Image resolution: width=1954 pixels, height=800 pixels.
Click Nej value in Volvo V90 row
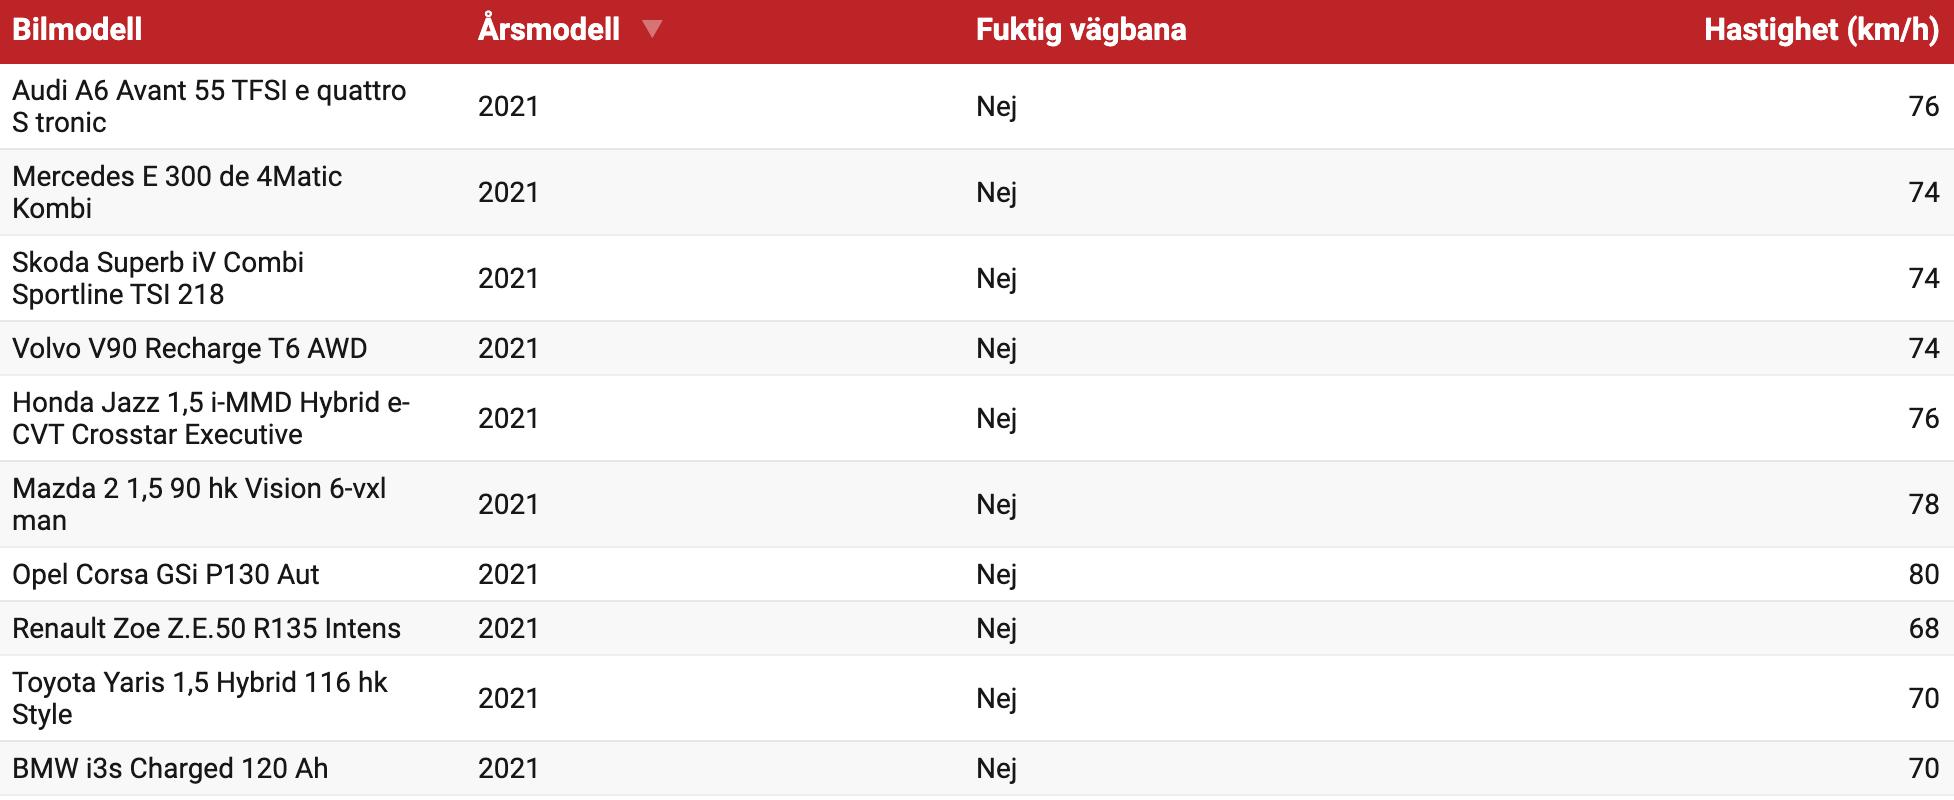(x=996, y=349)
